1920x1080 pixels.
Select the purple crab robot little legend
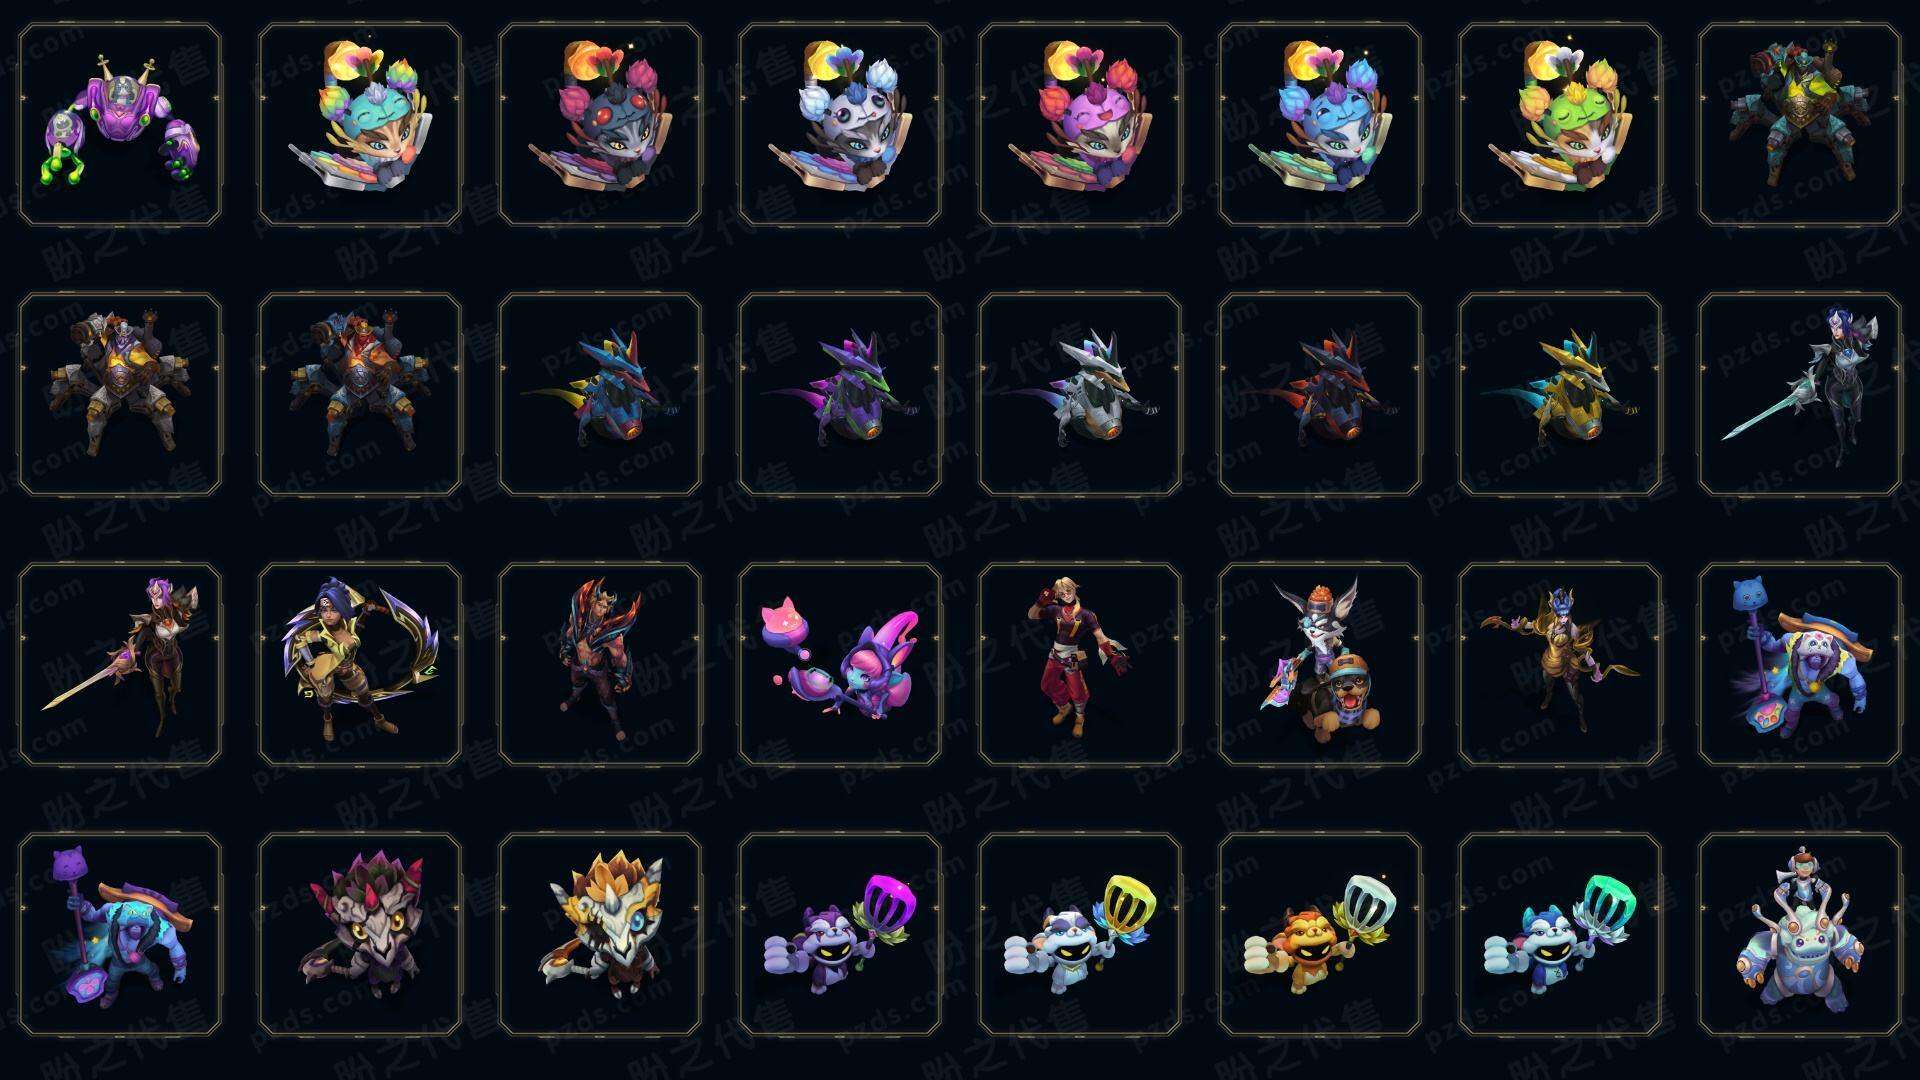pyautogui.click(x=120, y=125)
